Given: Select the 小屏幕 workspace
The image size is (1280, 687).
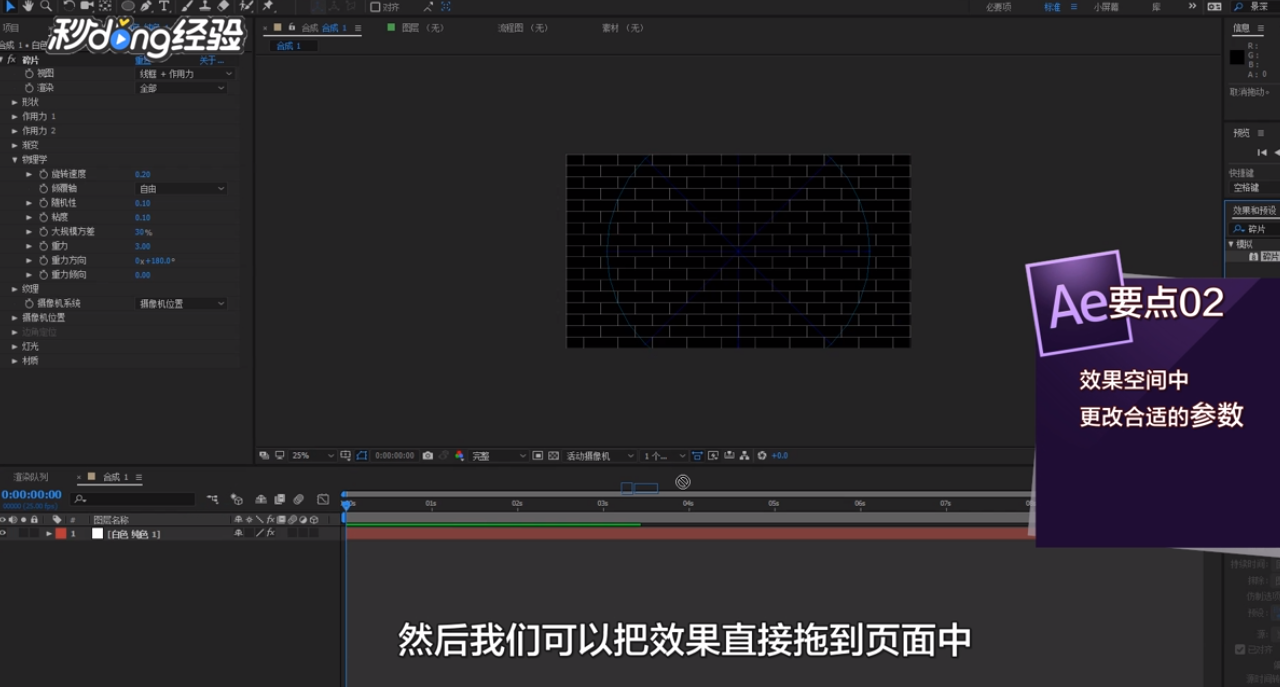Looking at the screenshot, I should tap(1106, 6).
